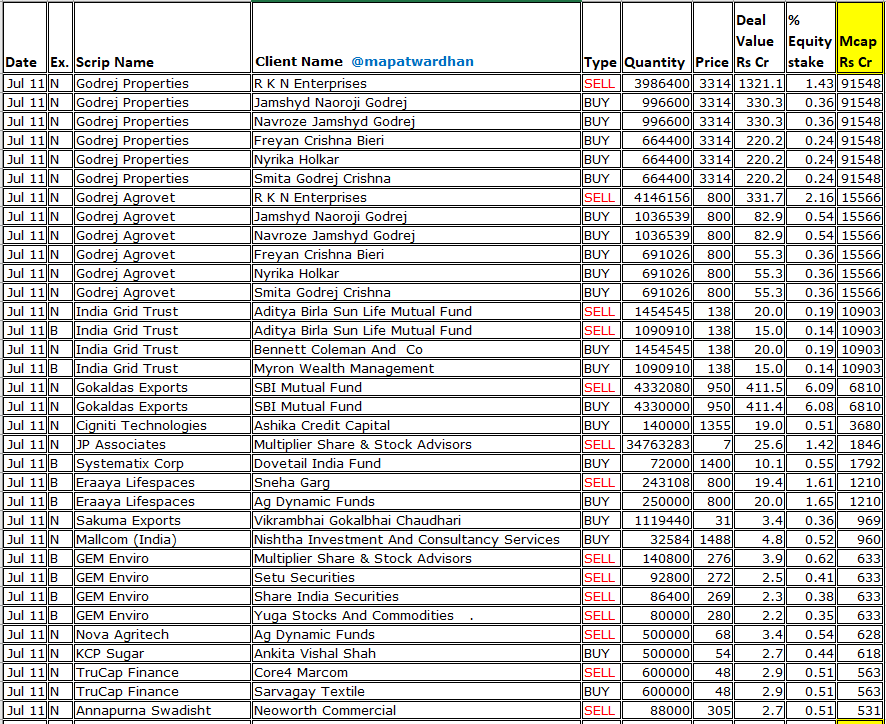Select the 'Date' column header
This screenshot has width=886, height=724.
tap(25, 38)
